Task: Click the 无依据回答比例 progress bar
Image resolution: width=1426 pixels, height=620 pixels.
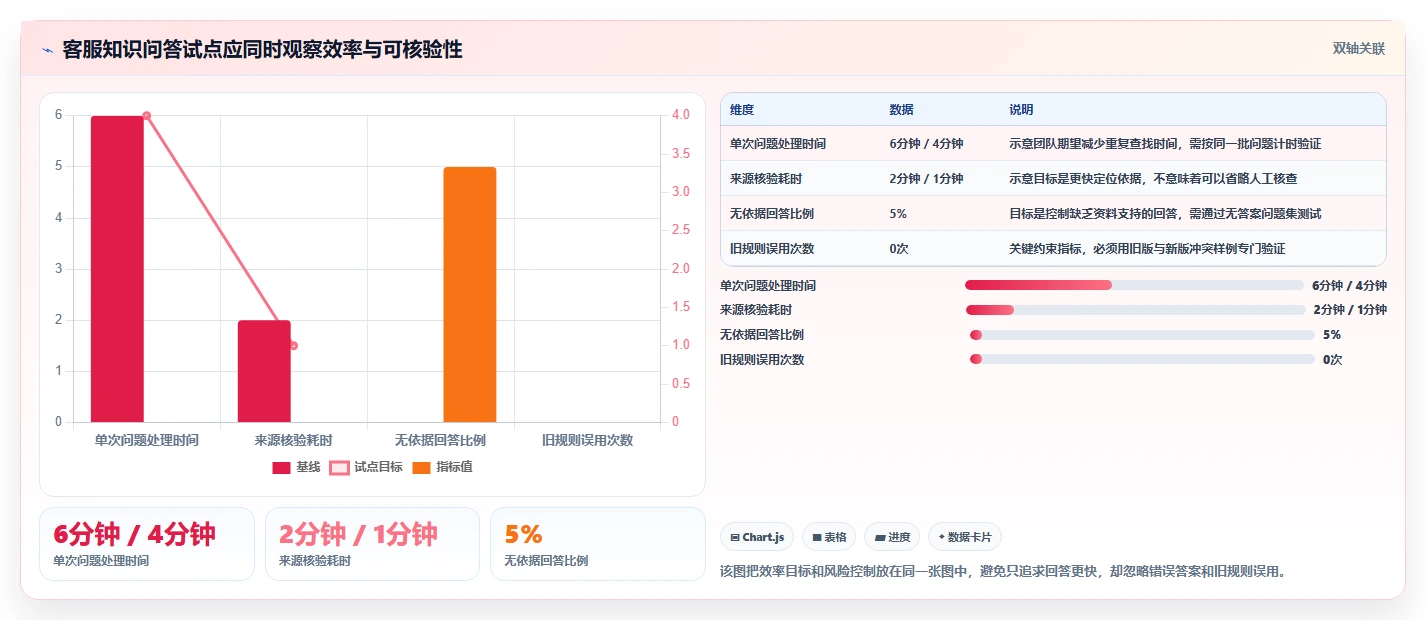Action: click(x=1142, y=335)
